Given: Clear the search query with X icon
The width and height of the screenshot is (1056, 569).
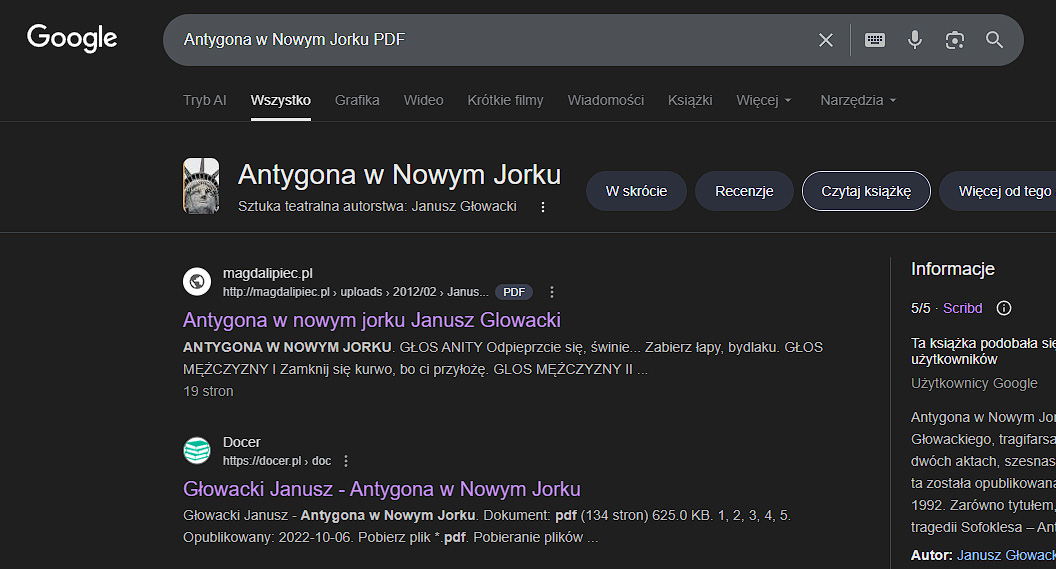Looking at the screenshot, I should [826, 40].
